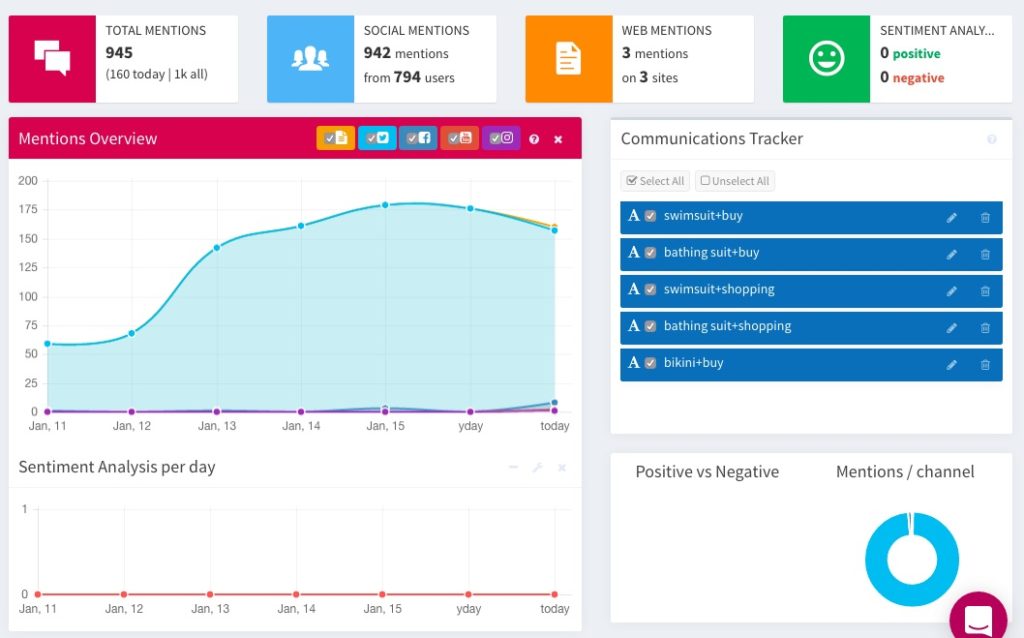Delete the bikini+buy tracker
This screenshot has height=638, width=1024.
(985, 364)
